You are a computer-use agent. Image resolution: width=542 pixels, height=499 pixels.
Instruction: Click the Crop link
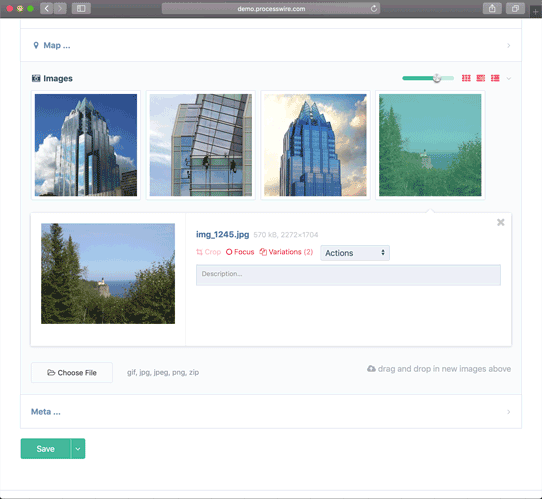208,252
